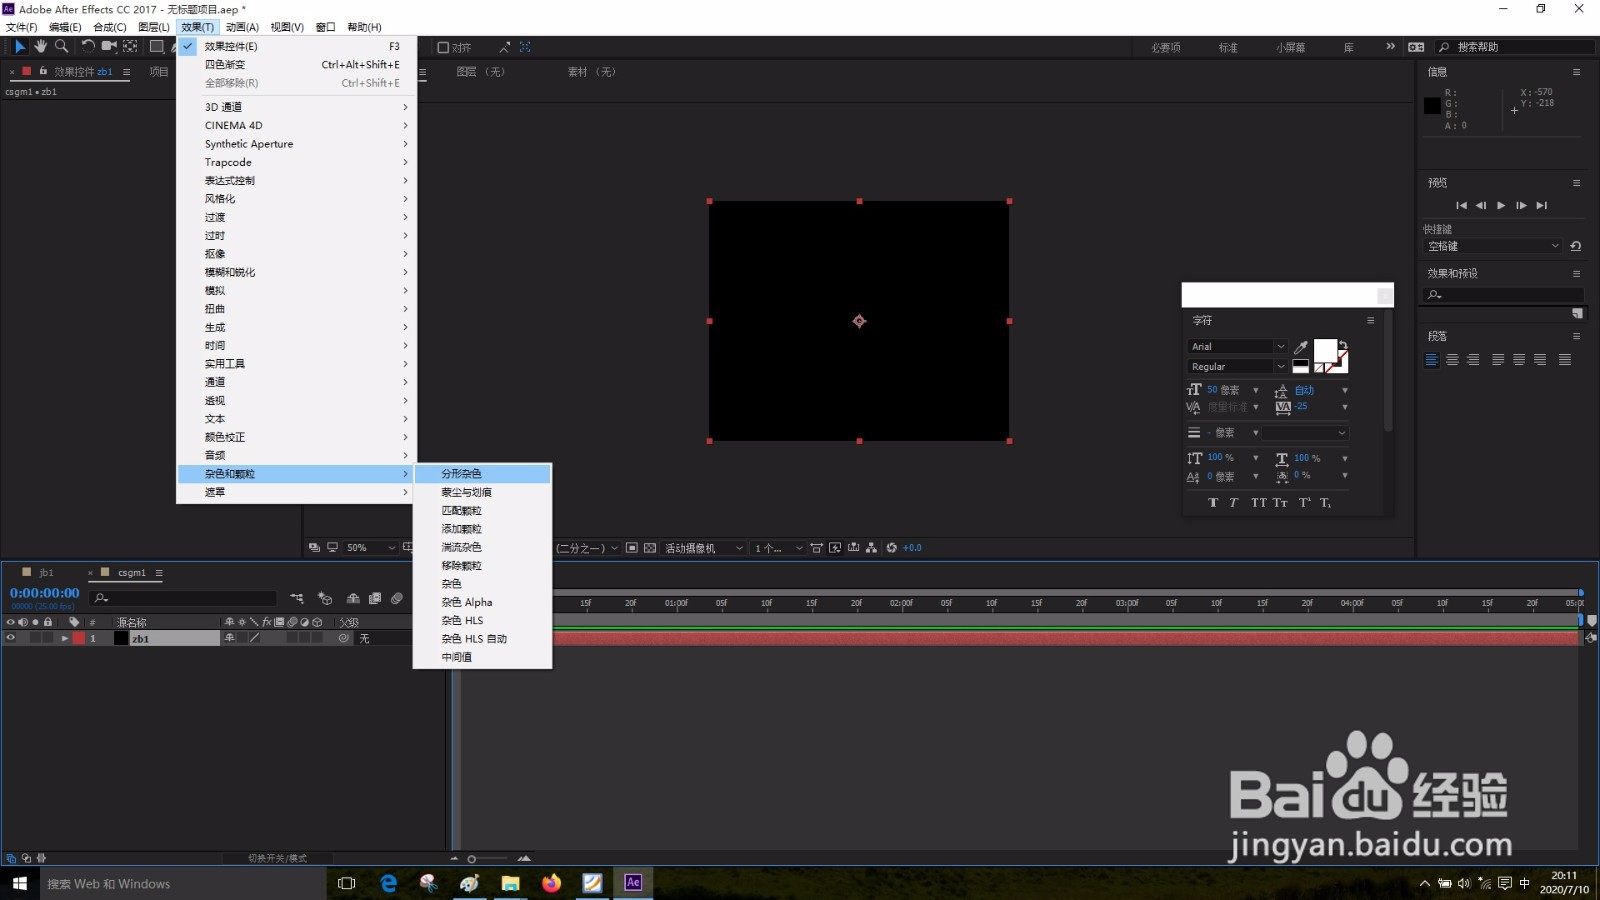1600x900 pixels.
Task: Open the 50 像素 font size dropdown
Action: 1256,390
